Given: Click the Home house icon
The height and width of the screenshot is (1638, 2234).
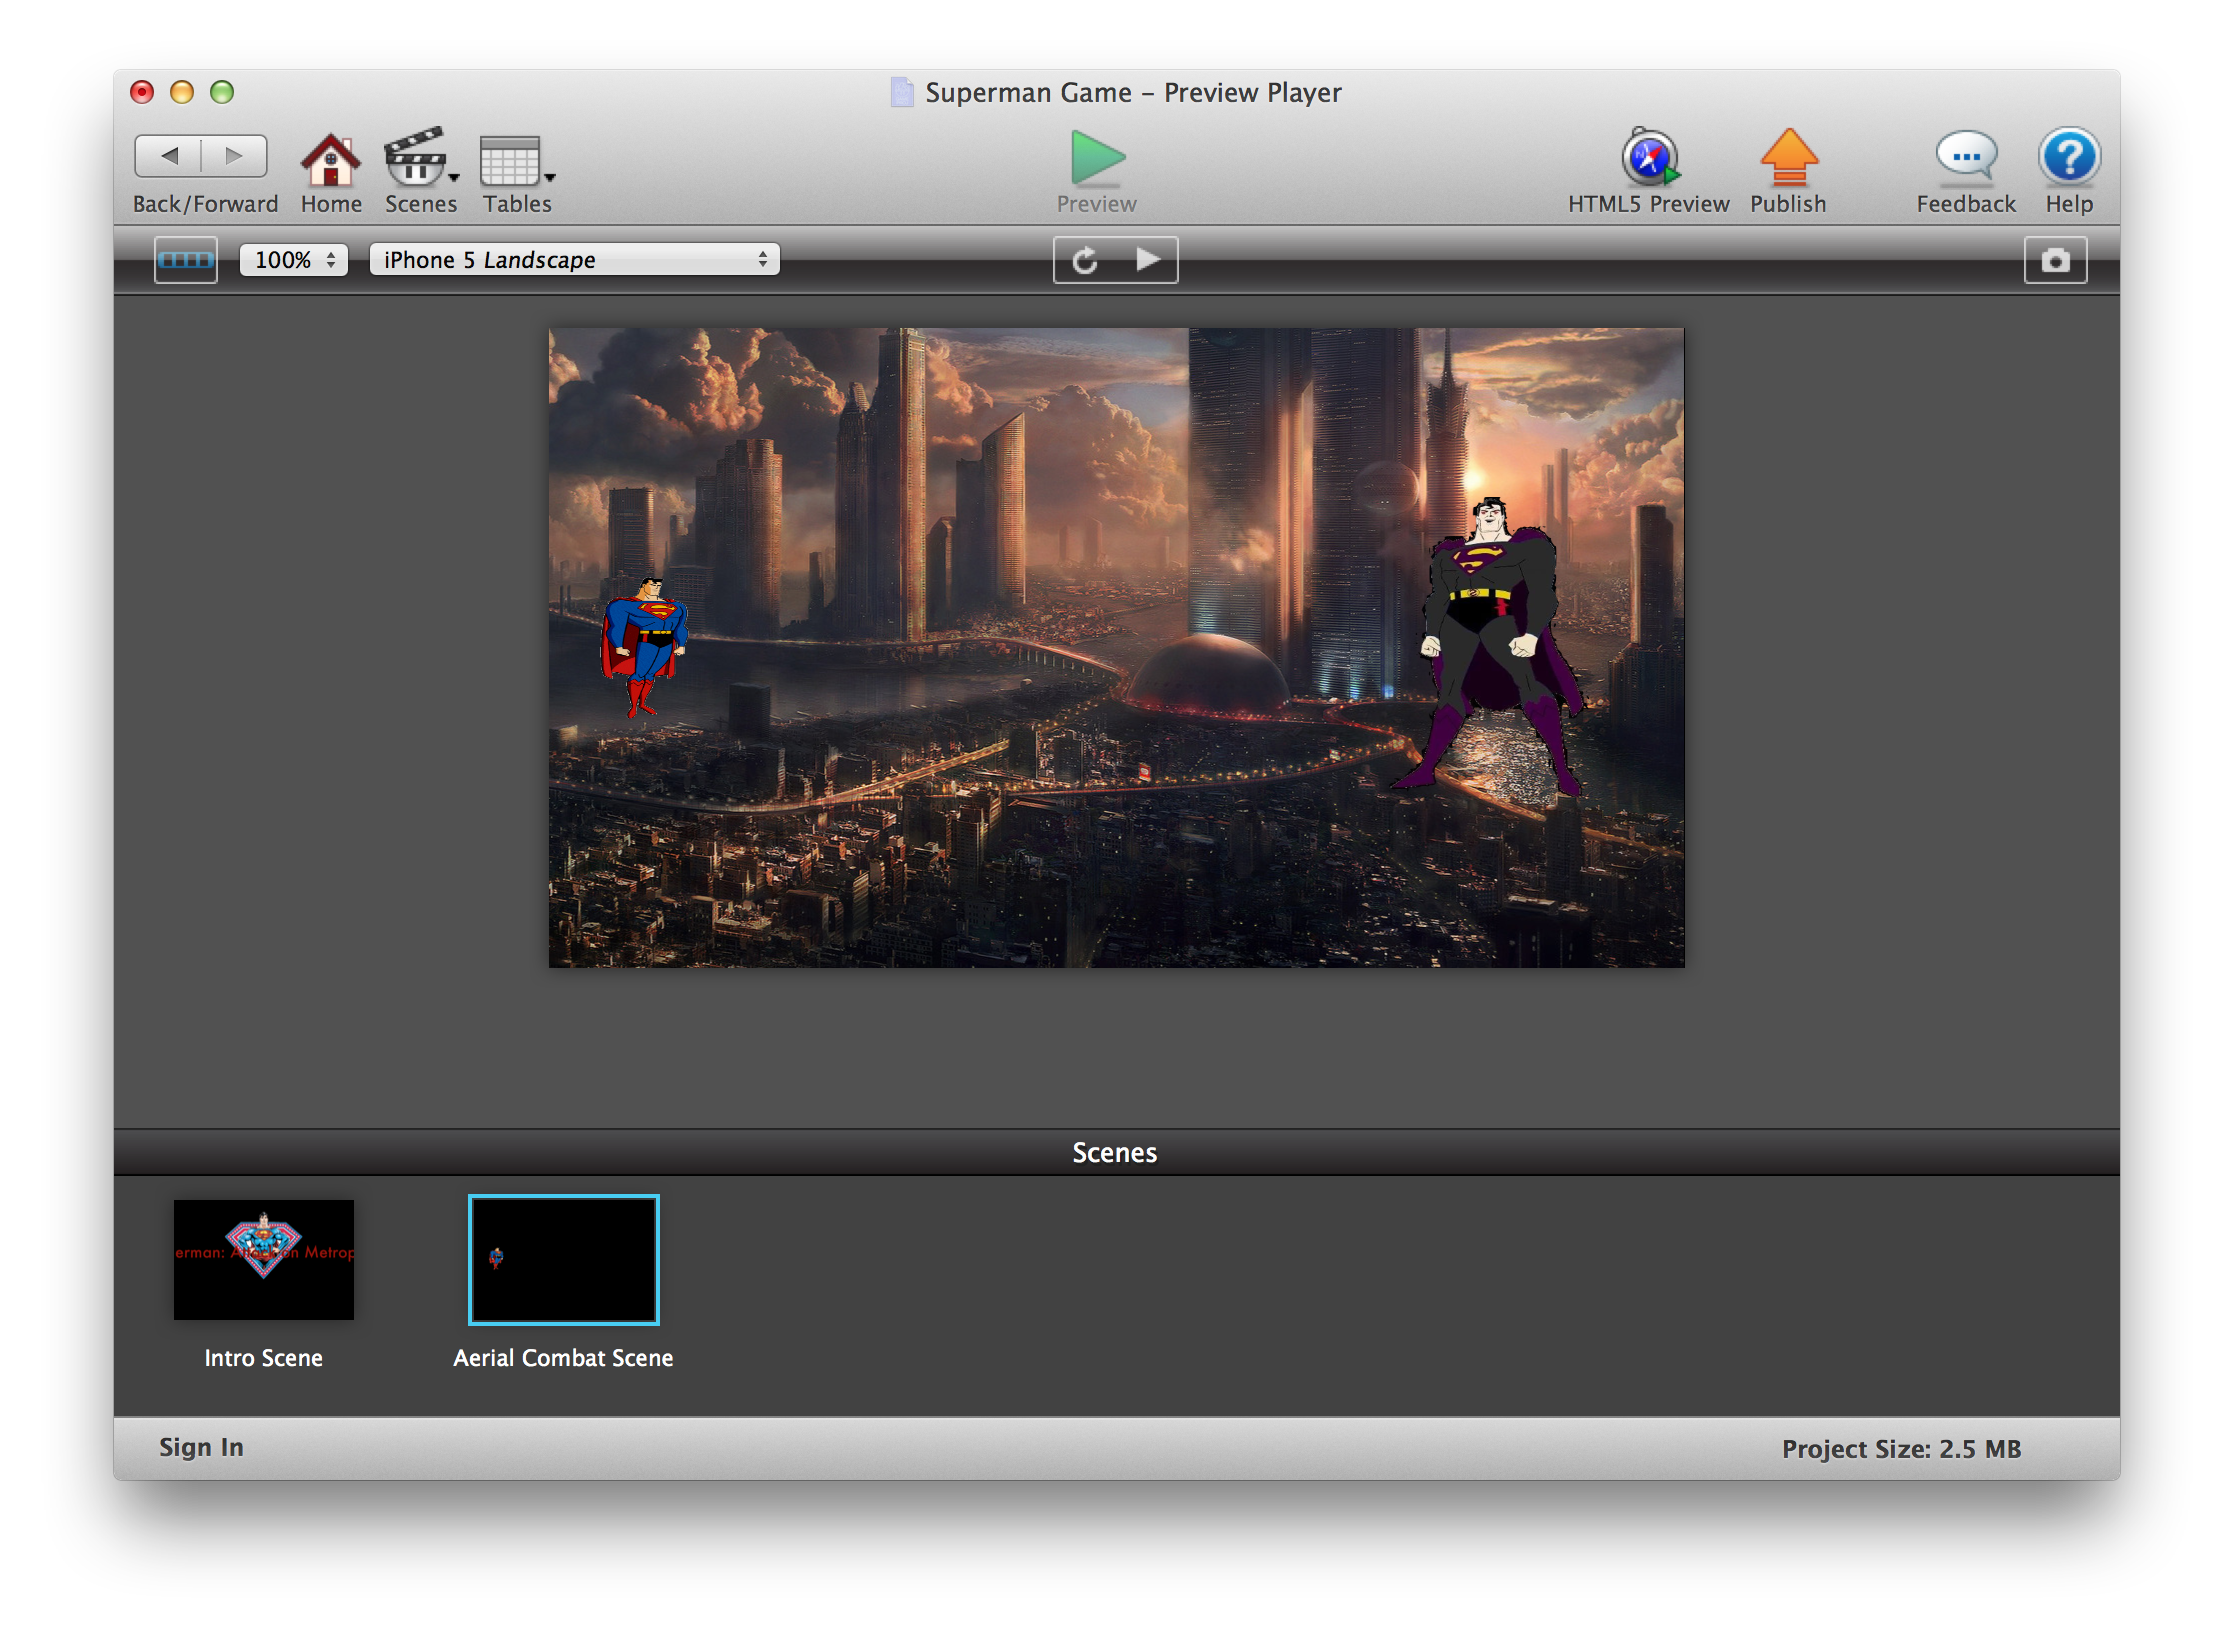Looking at the screenshot, I should pos(330,160).
